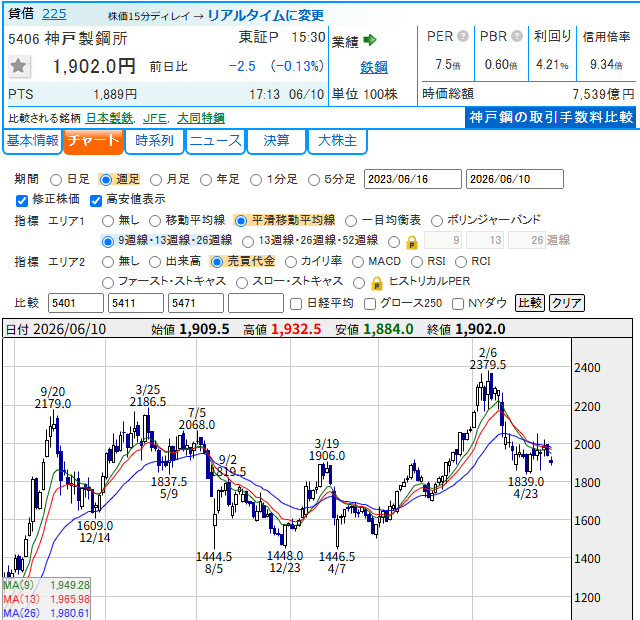Click the 8/5 1444.5 low label on chart
This screenshot has width=640, height=620.
pyautogui.click(x=214, y=563)
